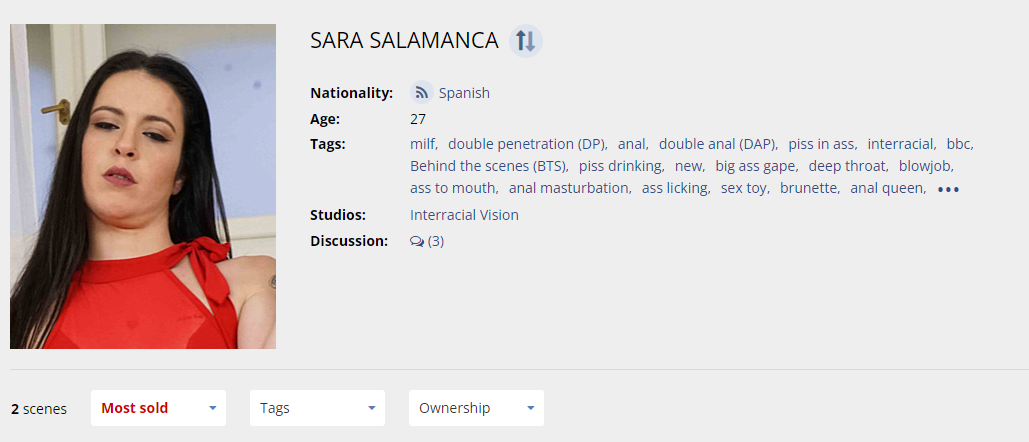Select the "sex toy" tag
This screenshot has width=1029, height=442.
coord(743,188)
